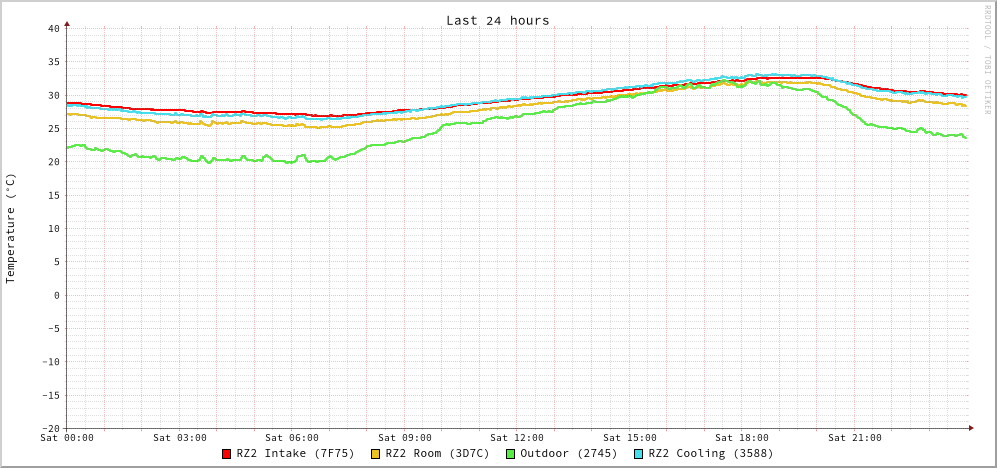The height and width of the screenshot is (468, 997).
Task: Select the 'RZ2 Intake (7F75)' legend label
Action: tap(295, 454)
